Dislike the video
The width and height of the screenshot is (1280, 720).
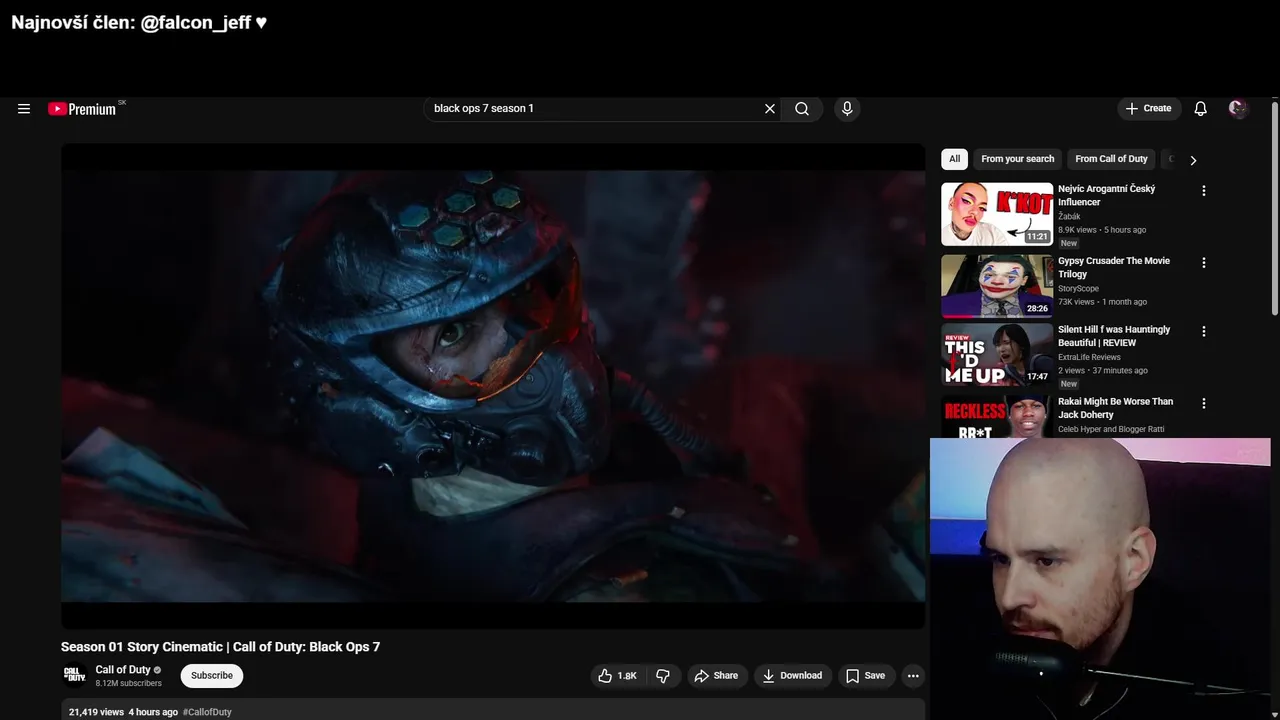[663, 676]
